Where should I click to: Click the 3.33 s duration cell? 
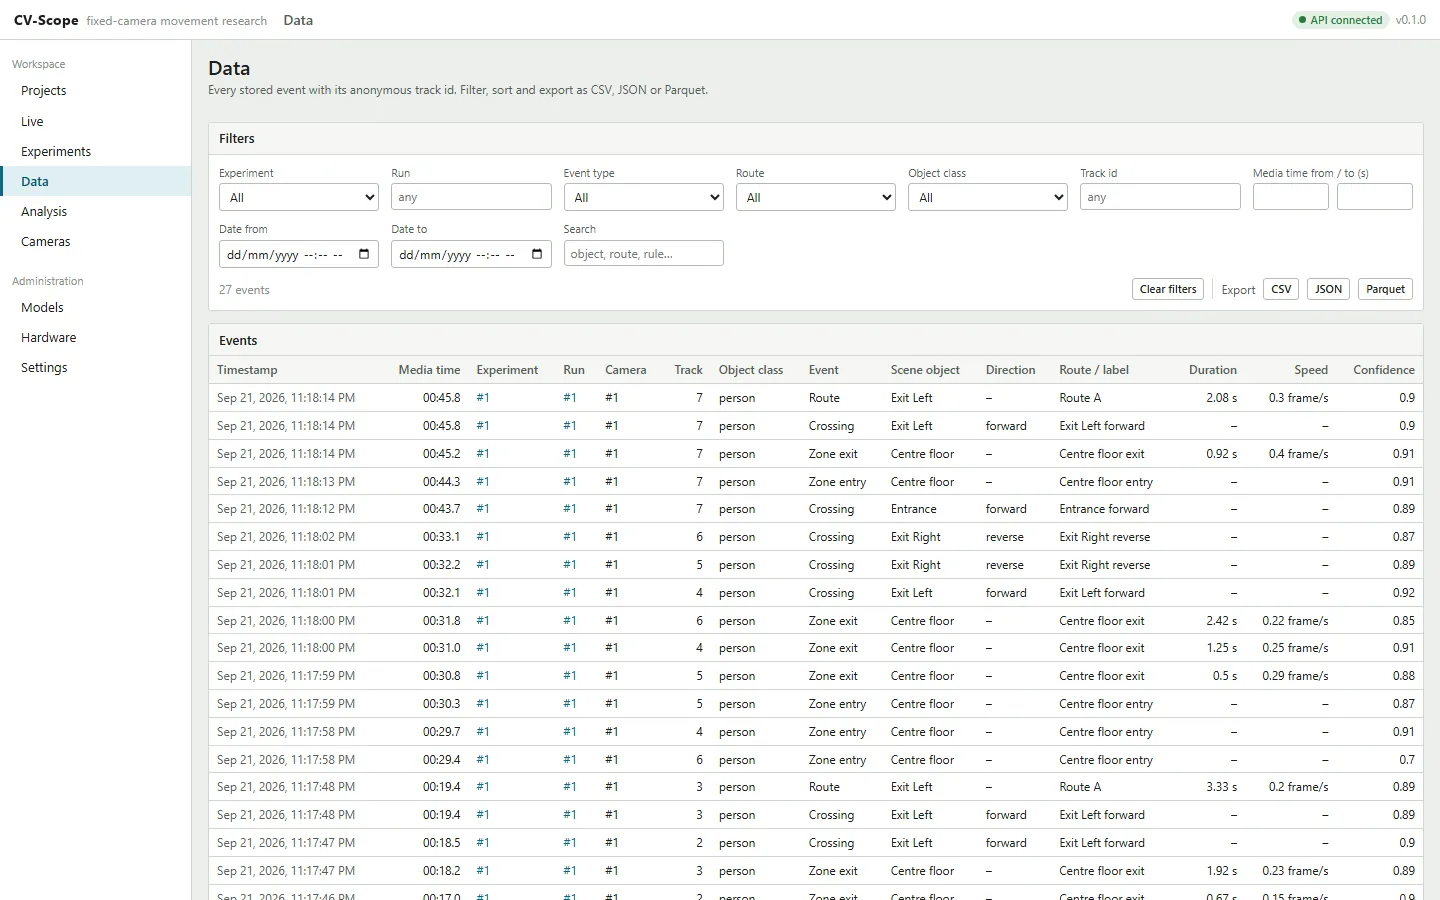(1221, 787)
